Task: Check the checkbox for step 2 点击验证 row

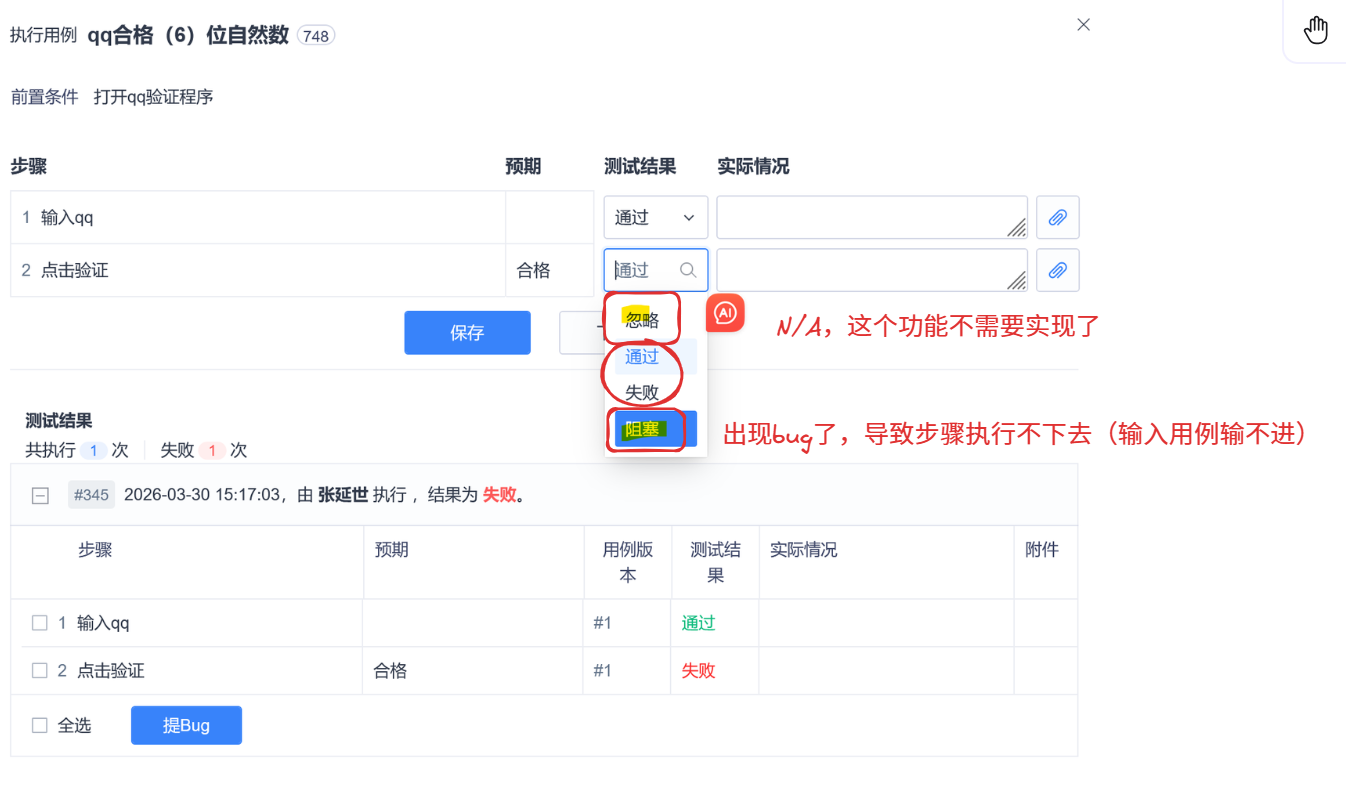Action: (40, 670)
